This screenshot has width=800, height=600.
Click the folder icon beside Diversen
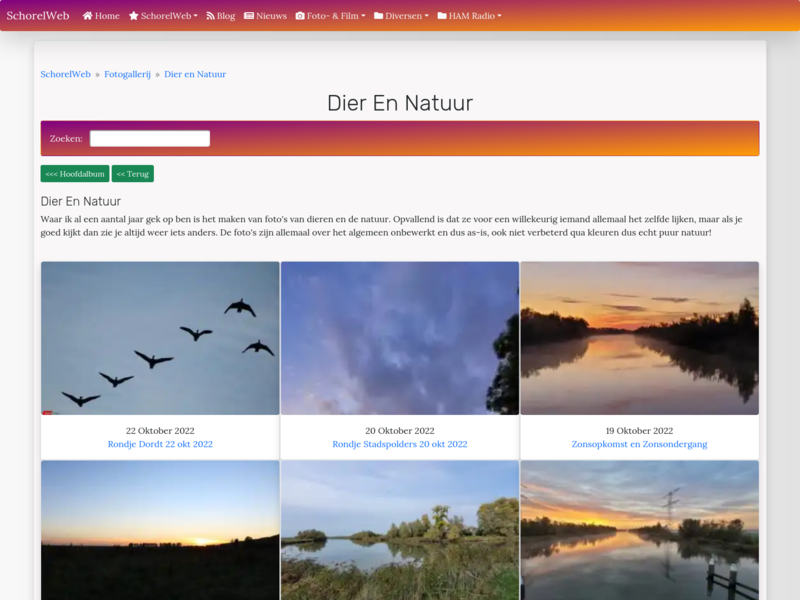(x=379, y=16)
